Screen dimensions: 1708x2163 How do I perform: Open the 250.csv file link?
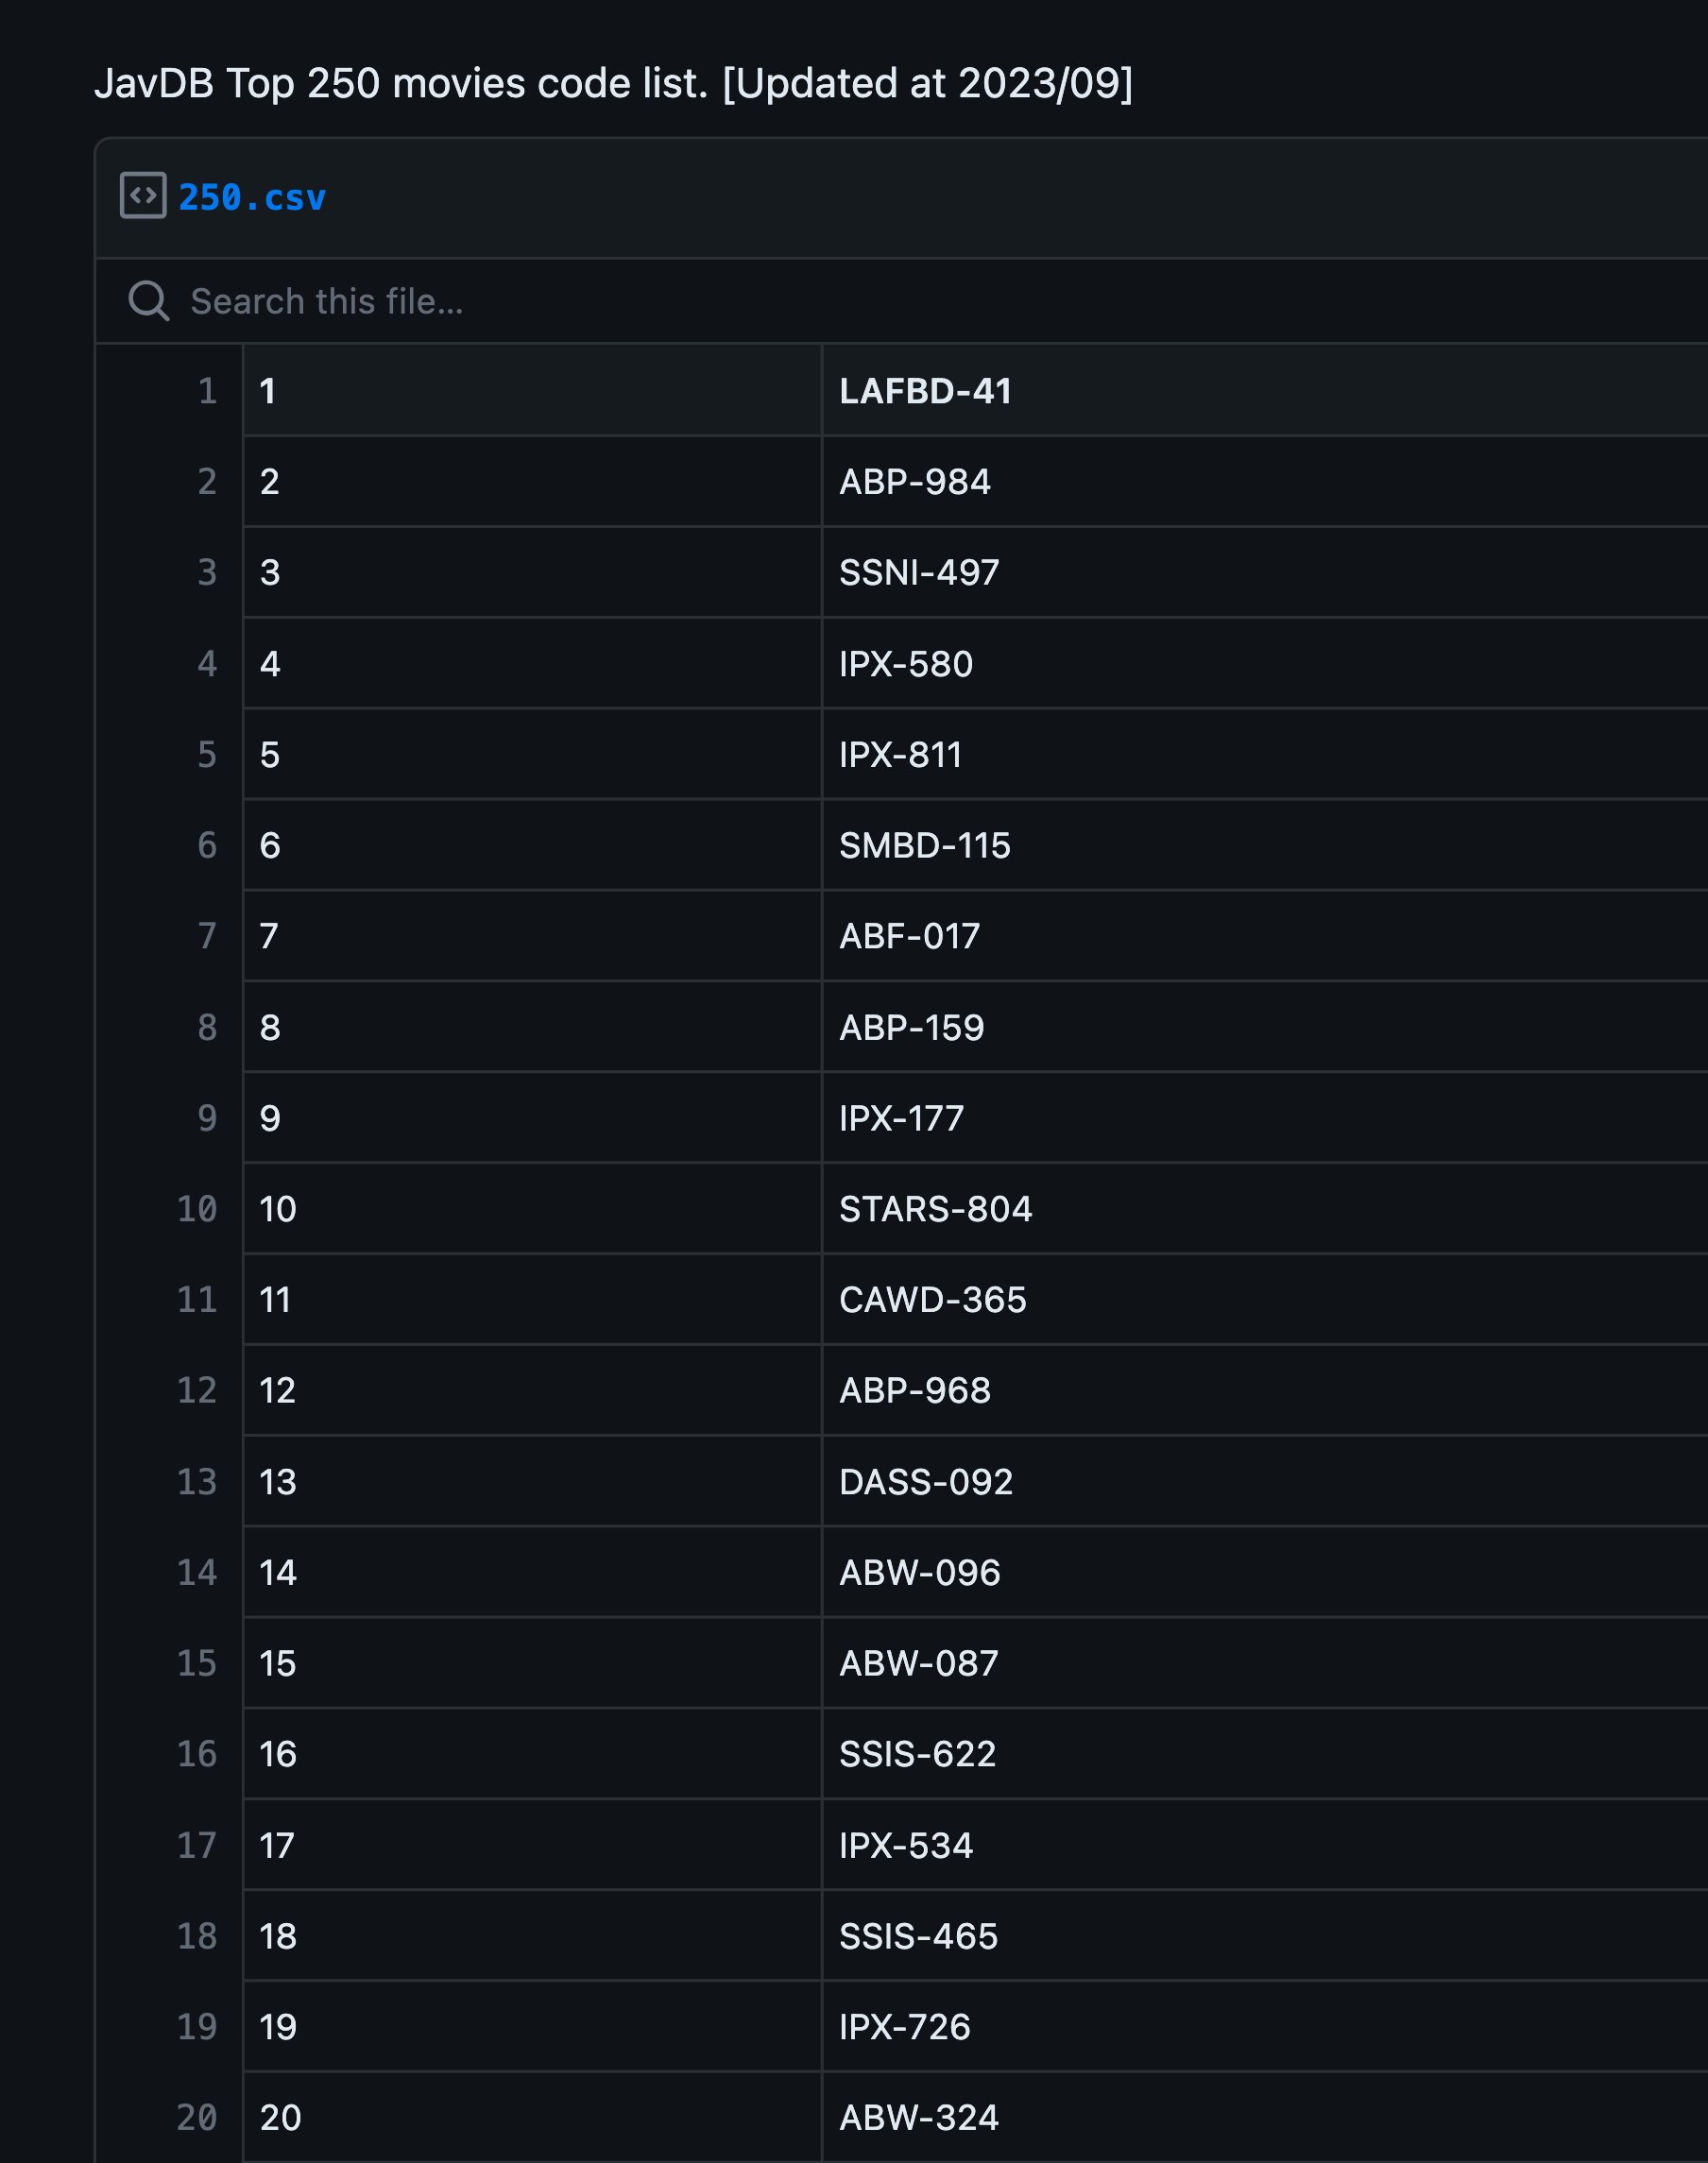tap(252, 198)
